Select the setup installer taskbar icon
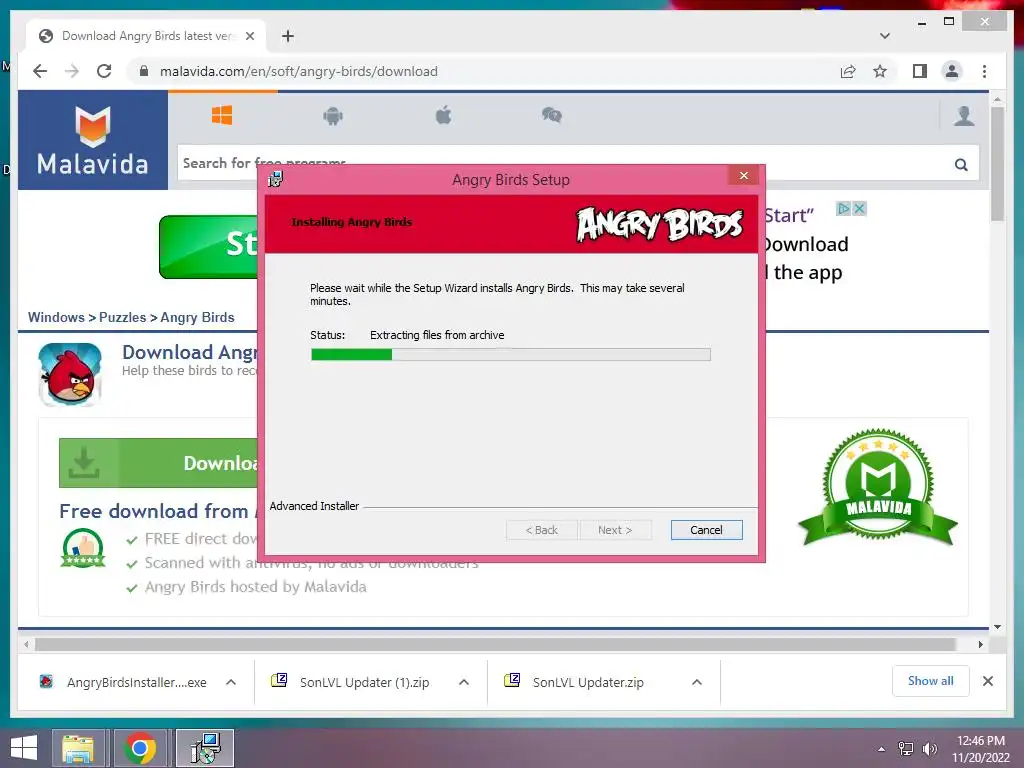 click(205, 748)
